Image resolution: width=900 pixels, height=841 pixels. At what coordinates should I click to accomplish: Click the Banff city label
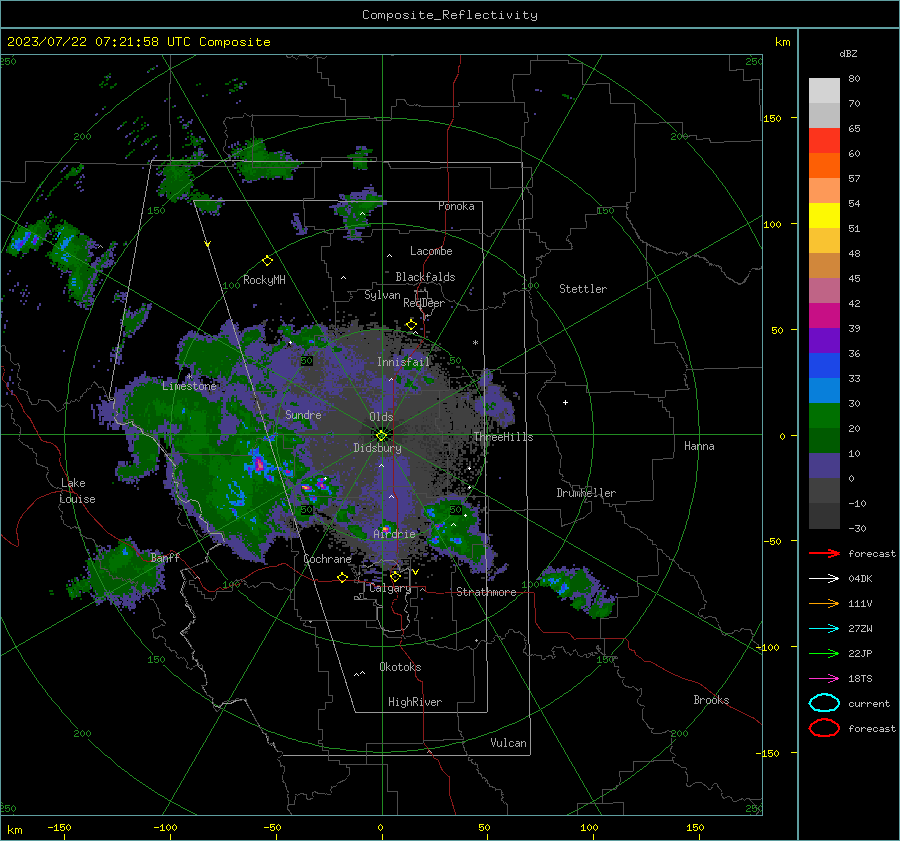click(165, 557)
